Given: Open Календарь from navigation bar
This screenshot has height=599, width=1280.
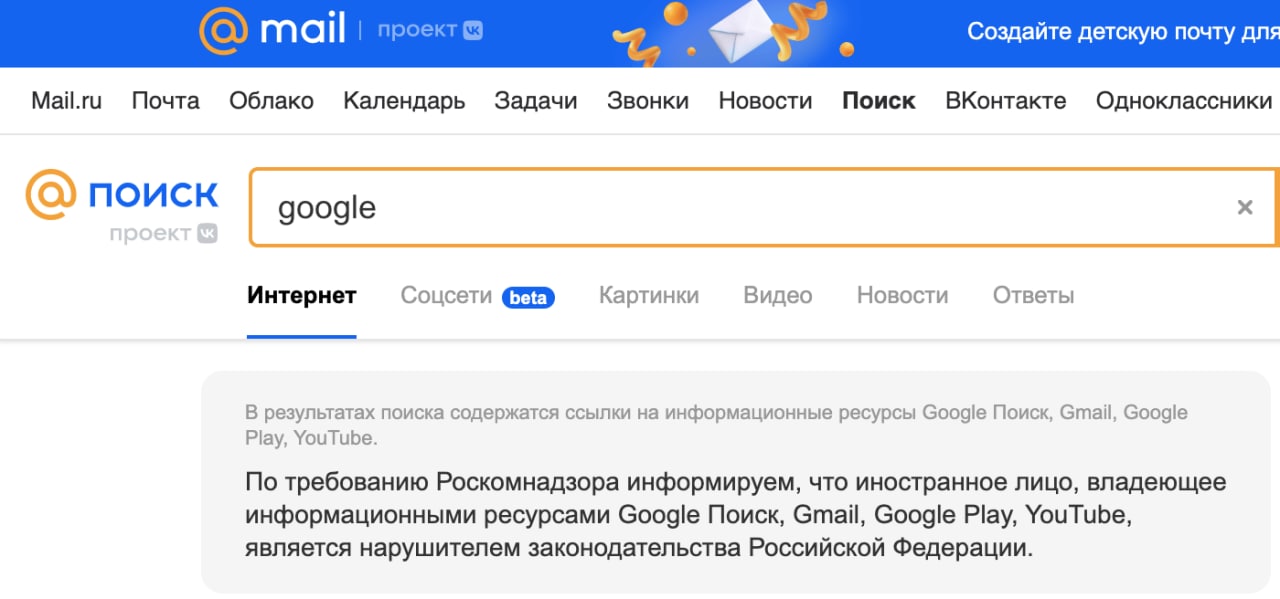Looking at the screenshot, I should coord(404,101).
